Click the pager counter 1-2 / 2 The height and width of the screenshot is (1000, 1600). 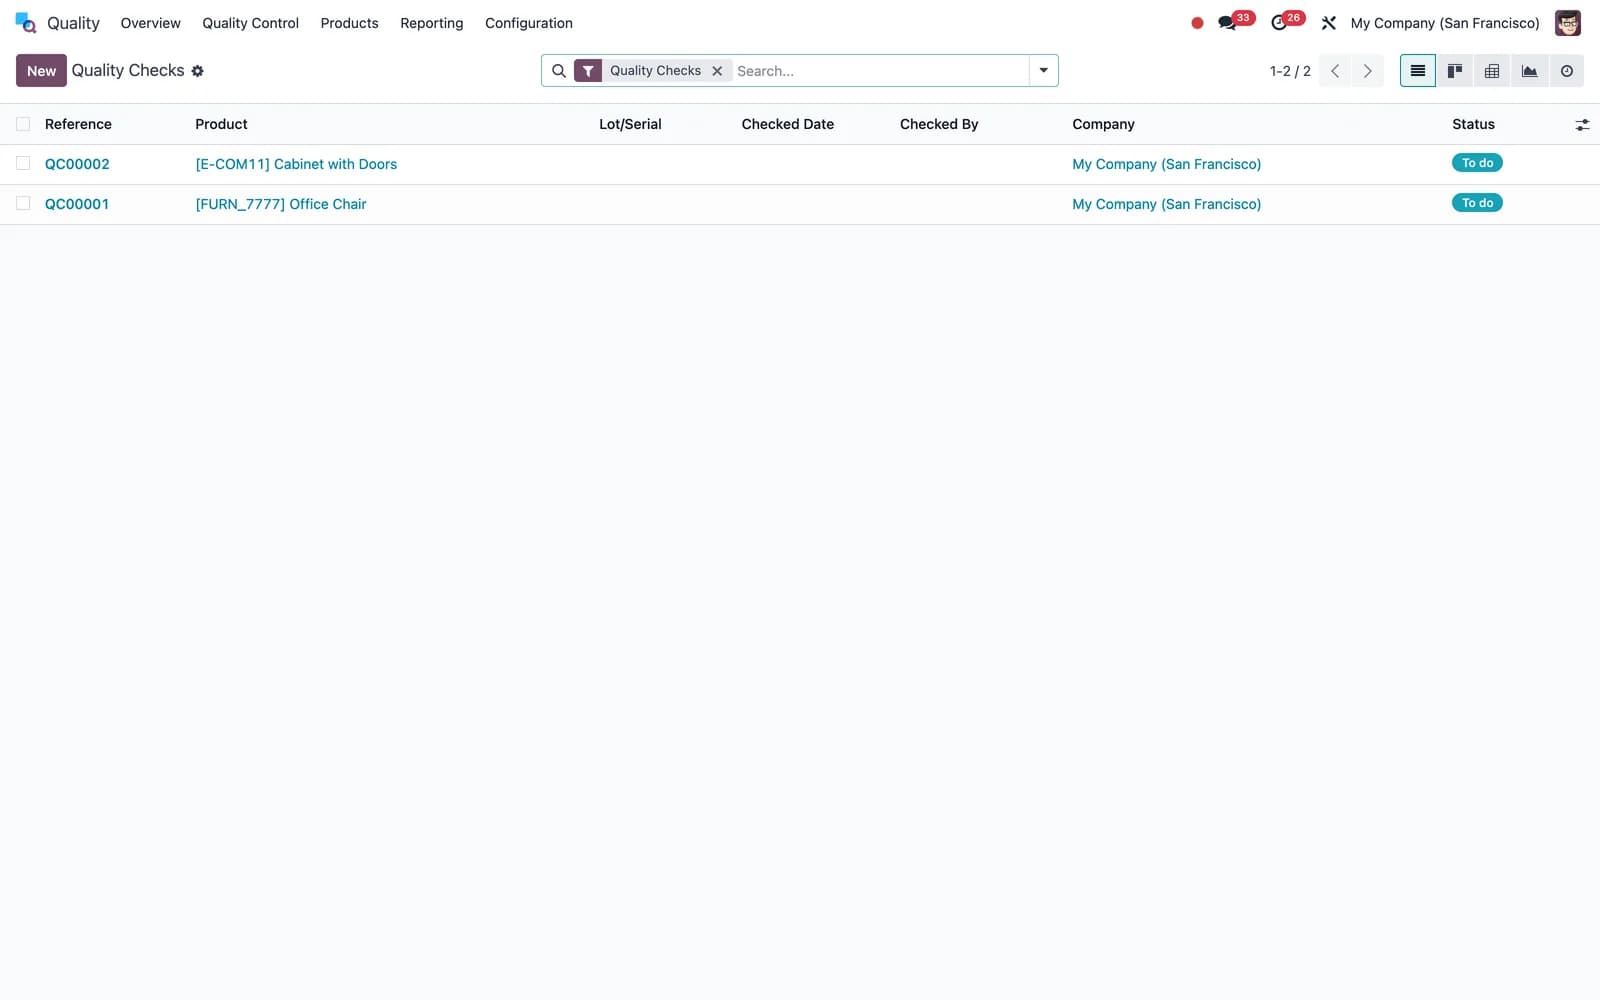click(1290, 71)
